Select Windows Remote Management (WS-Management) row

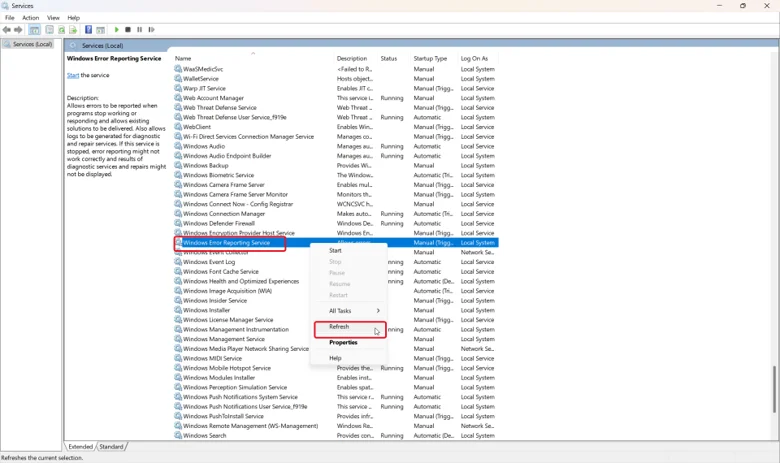[336, 426]
